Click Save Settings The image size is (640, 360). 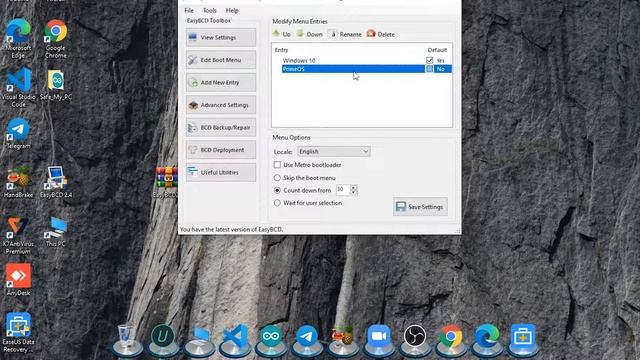coord(420,207)
